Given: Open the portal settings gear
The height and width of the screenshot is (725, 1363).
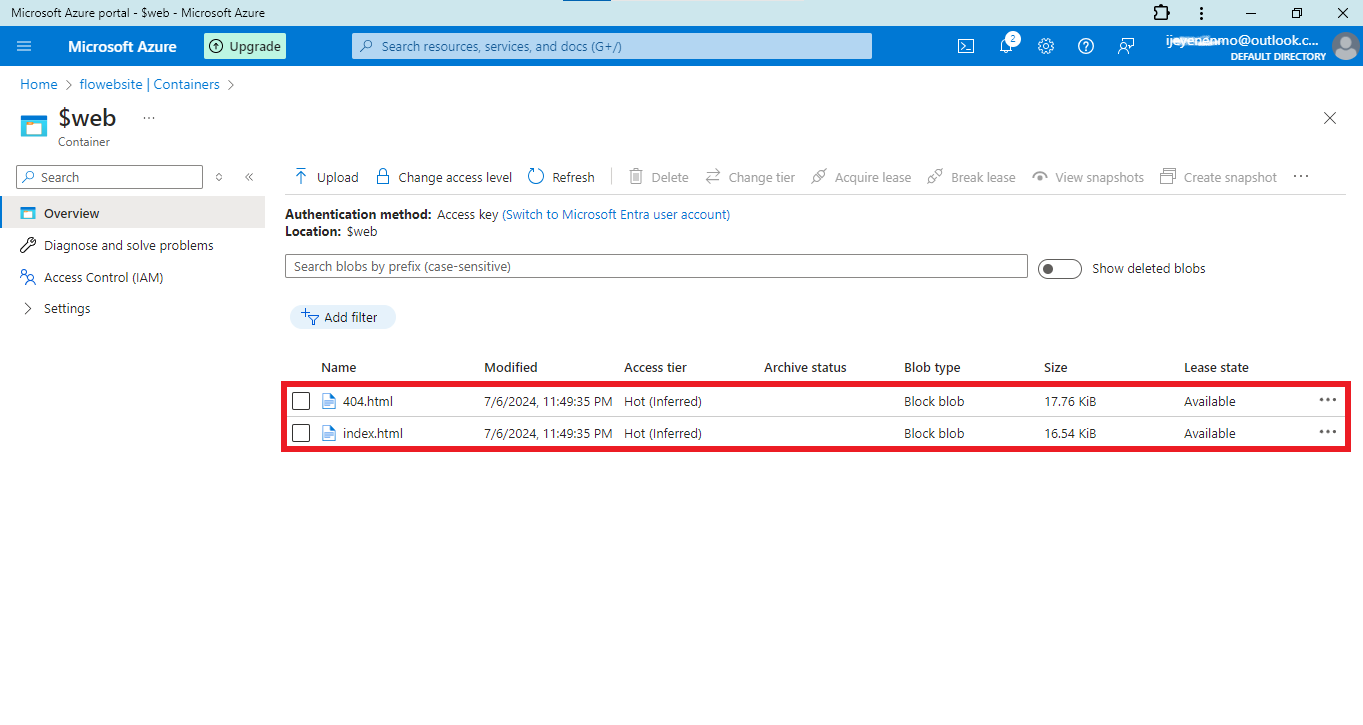Looking at the screenshot, I should [1046, 46].
